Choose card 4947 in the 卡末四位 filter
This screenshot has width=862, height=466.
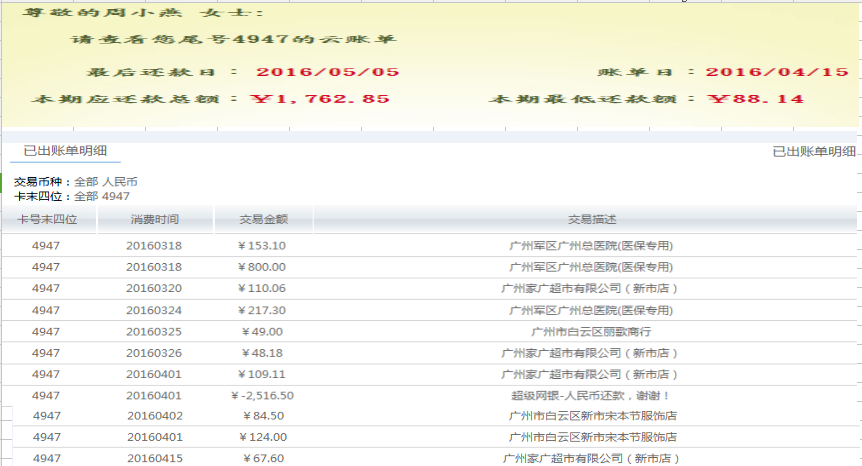[116, 197]
